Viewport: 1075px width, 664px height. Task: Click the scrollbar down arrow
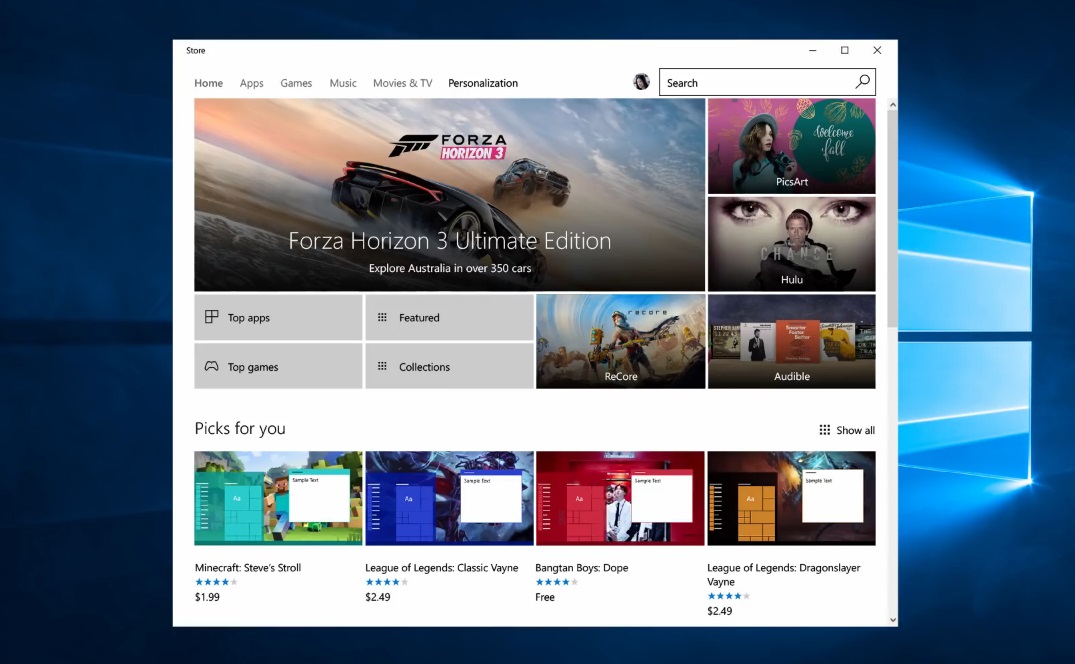(x=892, y=619)
